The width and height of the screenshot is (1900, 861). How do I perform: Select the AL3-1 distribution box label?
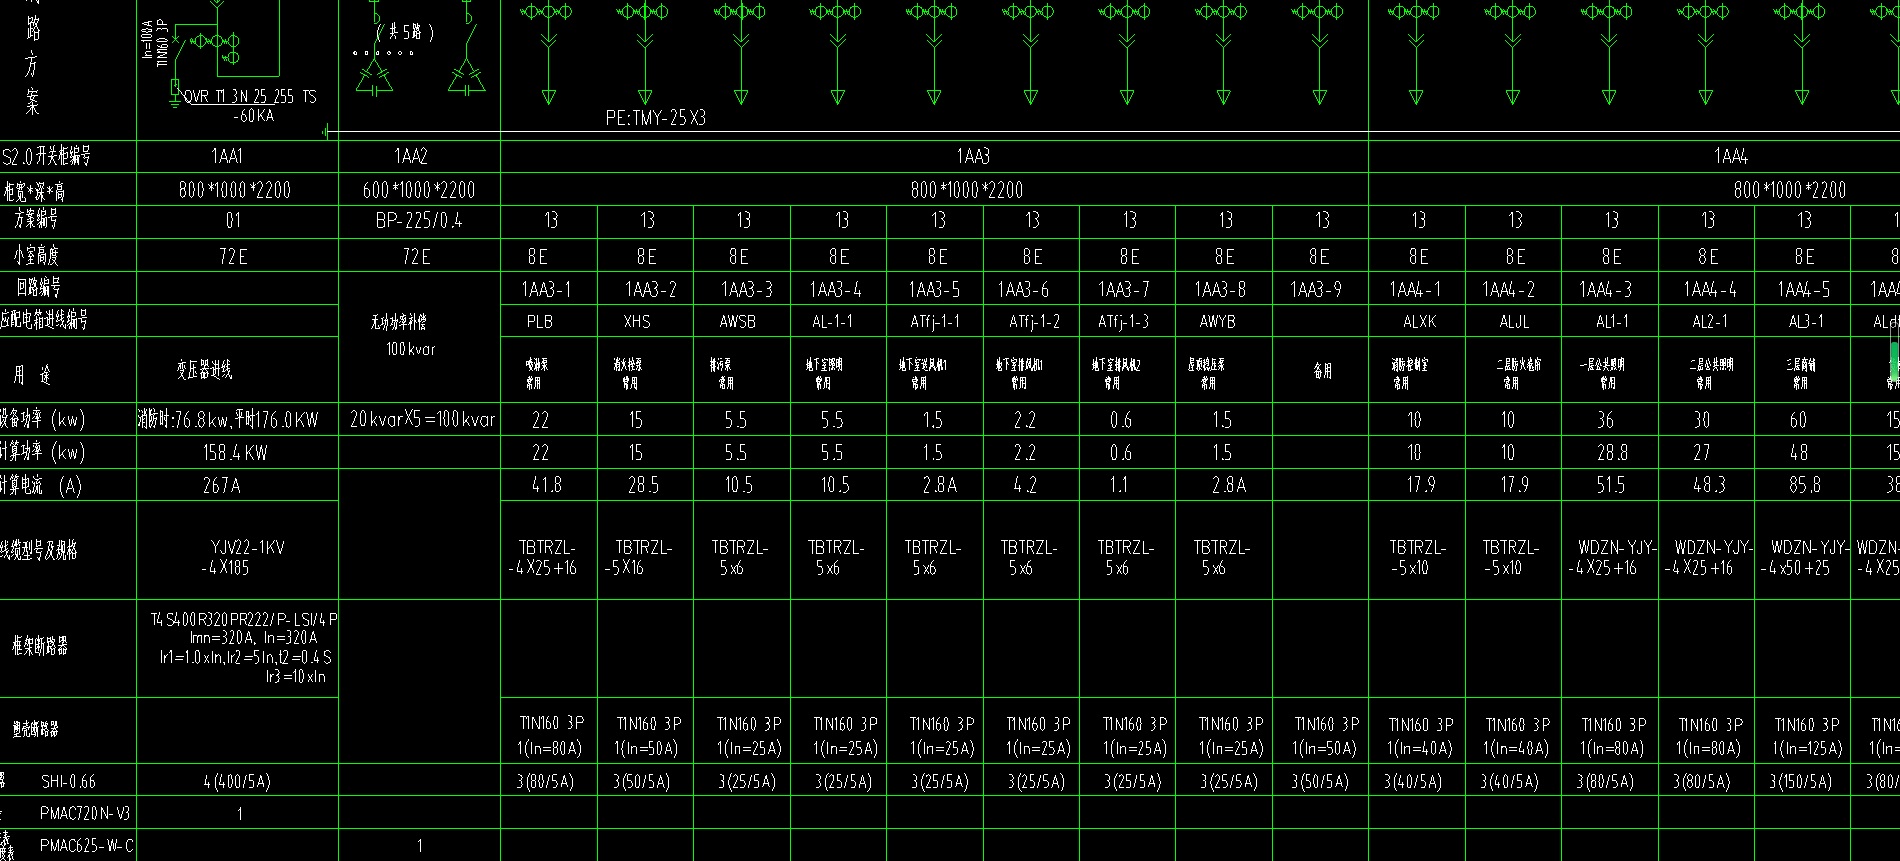click(1805, 322)
